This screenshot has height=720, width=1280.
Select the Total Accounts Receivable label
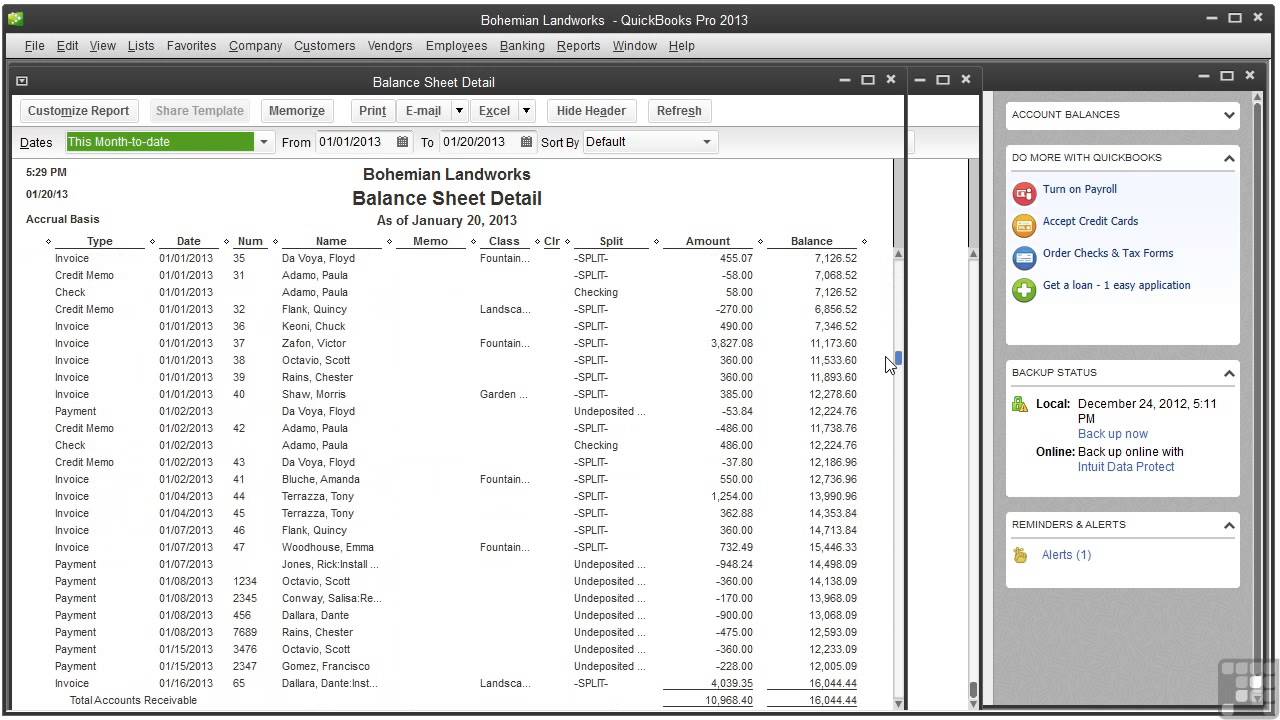[133, 700]
